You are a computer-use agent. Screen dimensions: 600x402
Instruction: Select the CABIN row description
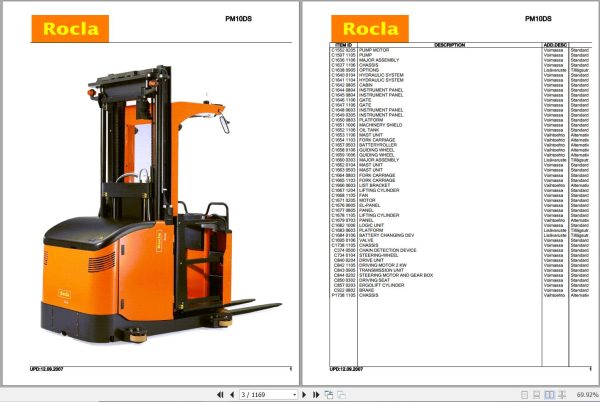click(x=366, y=85)
